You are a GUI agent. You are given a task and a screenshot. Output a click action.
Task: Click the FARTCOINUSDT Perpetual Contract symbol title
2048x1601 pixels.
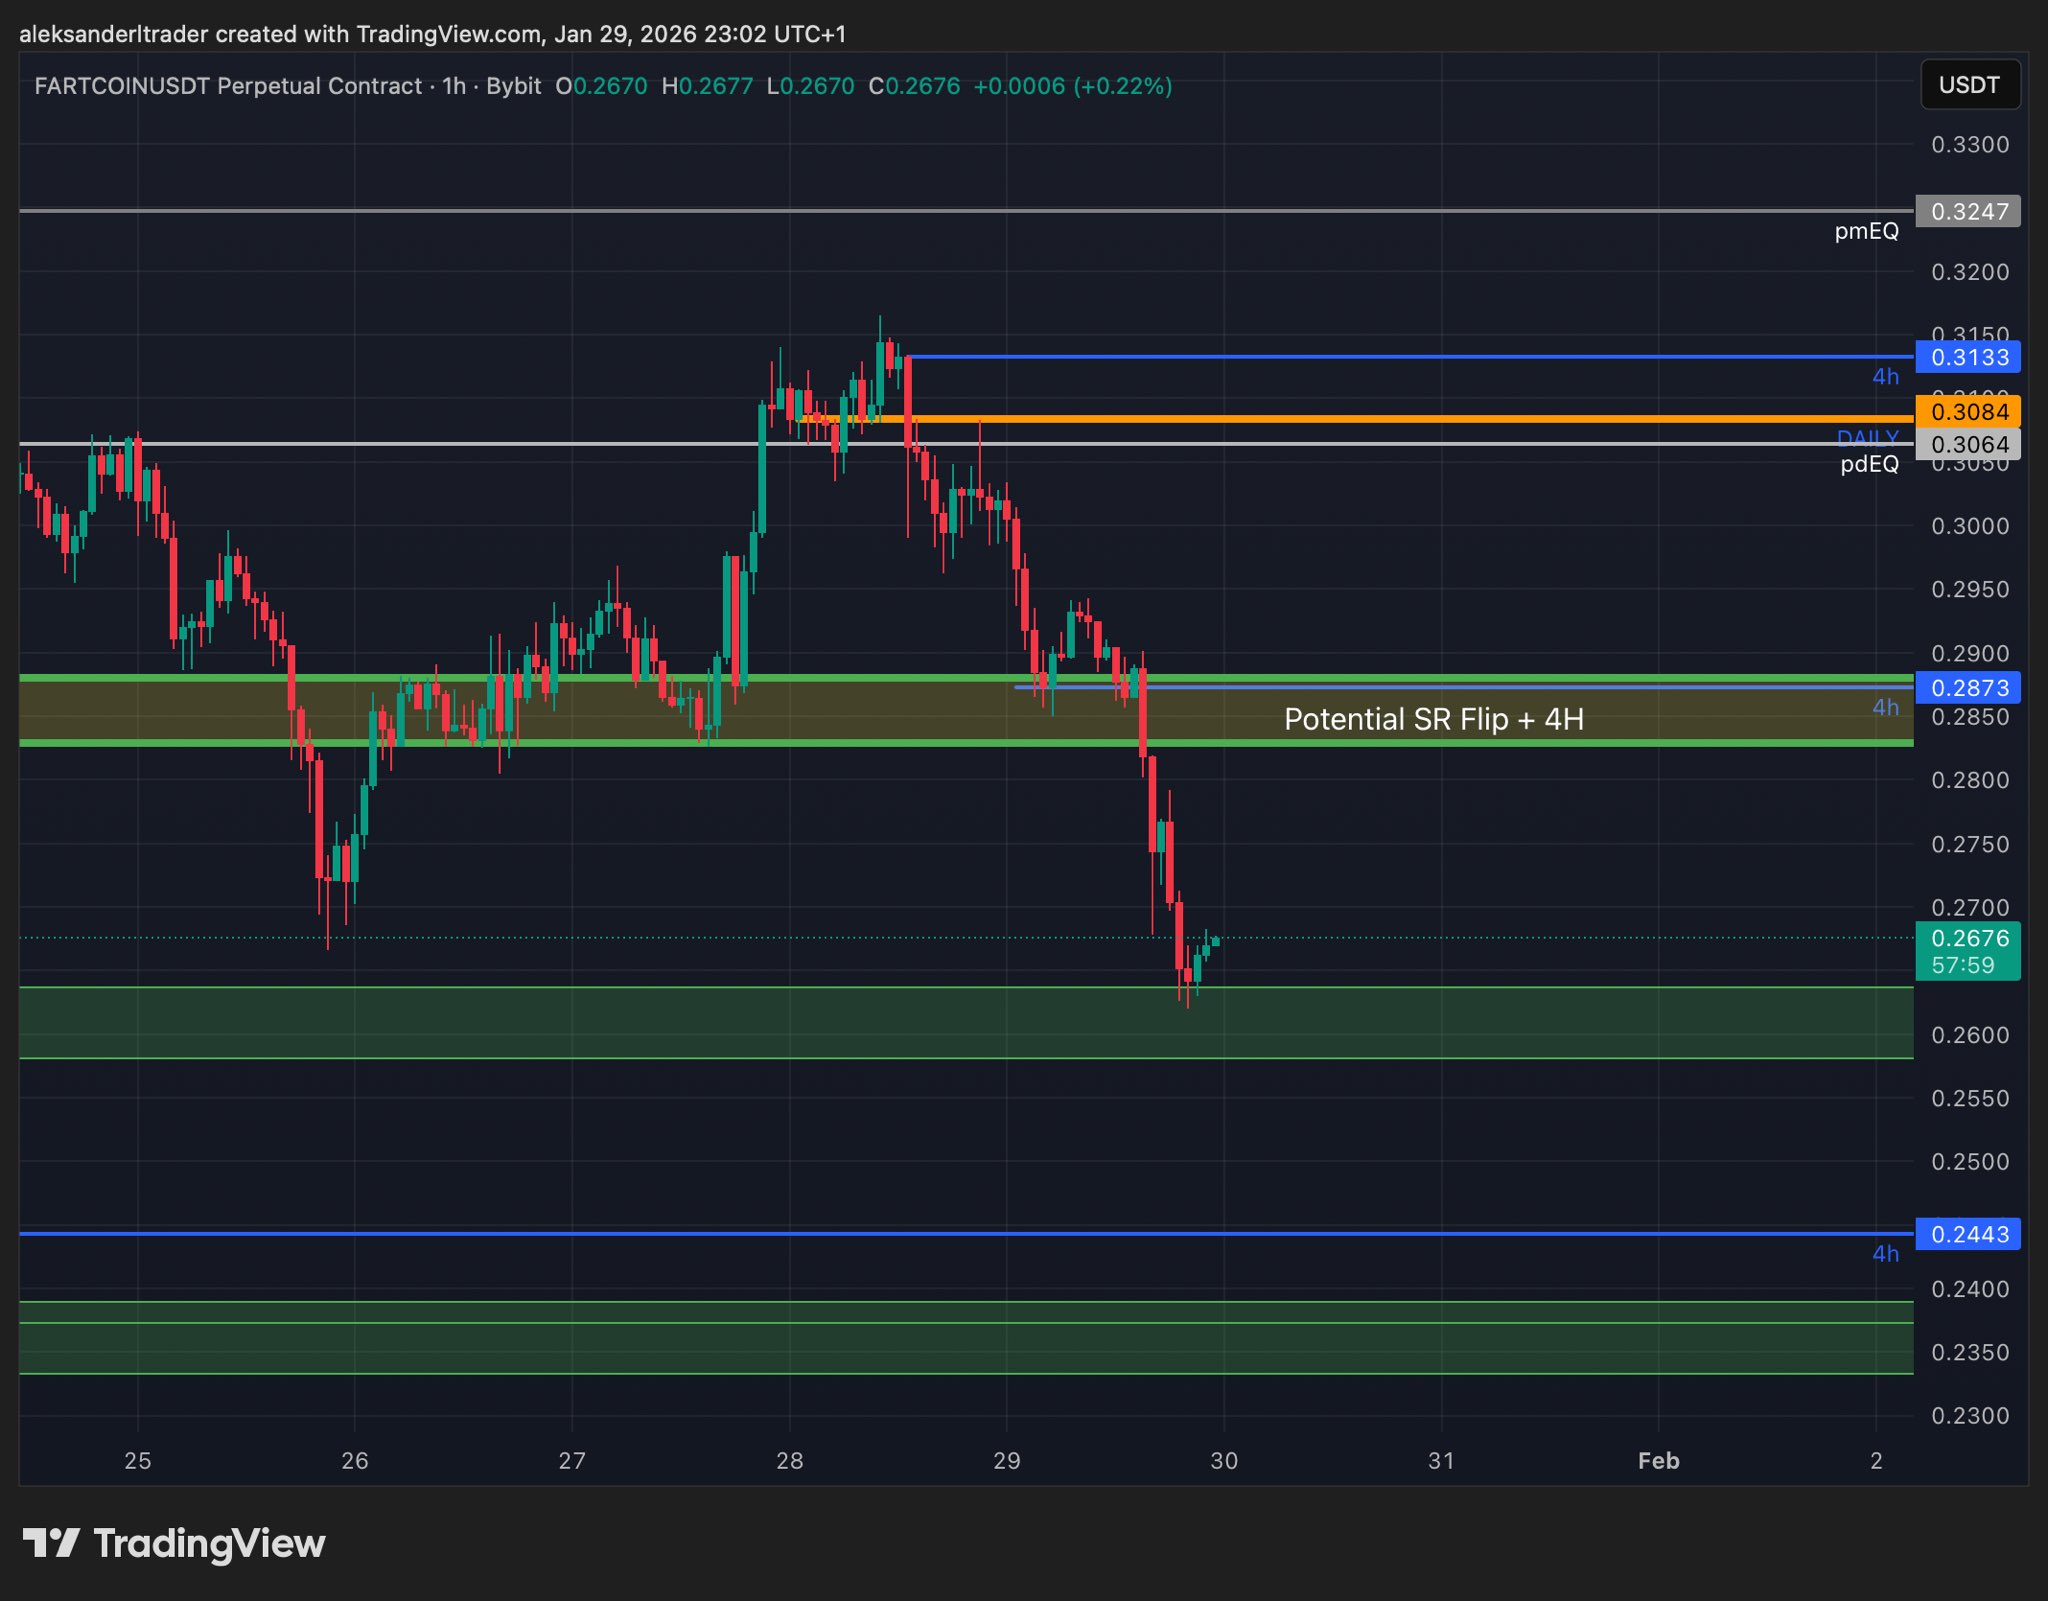[228, 87]
